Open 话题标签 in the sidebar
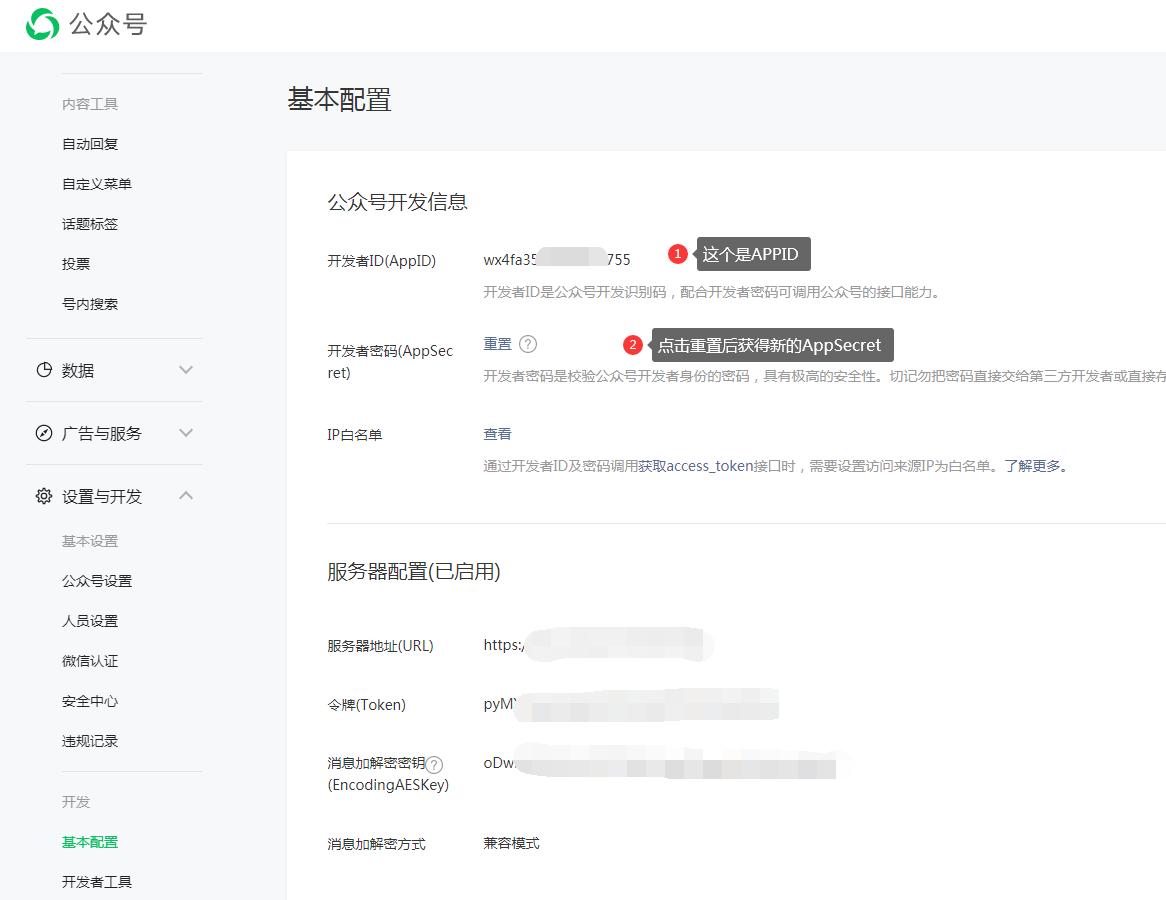This screenshot has width=1166, height=900. click(x=90, y=224)
